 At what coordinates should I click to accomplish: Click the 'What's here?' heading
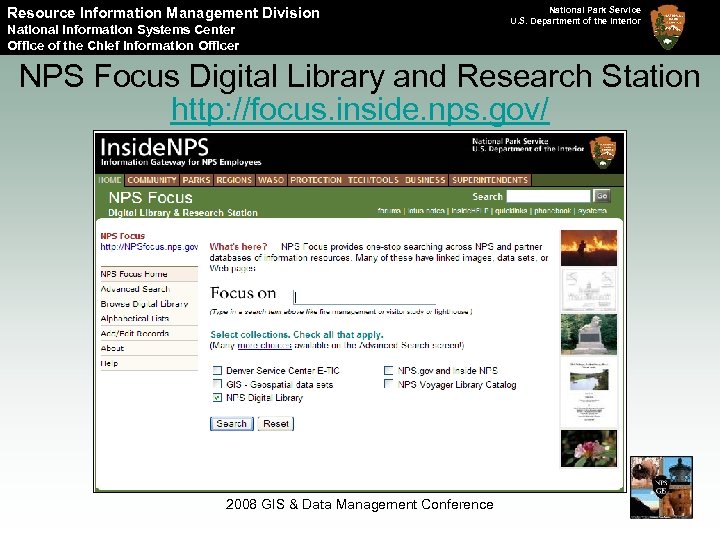pos(238,247)
